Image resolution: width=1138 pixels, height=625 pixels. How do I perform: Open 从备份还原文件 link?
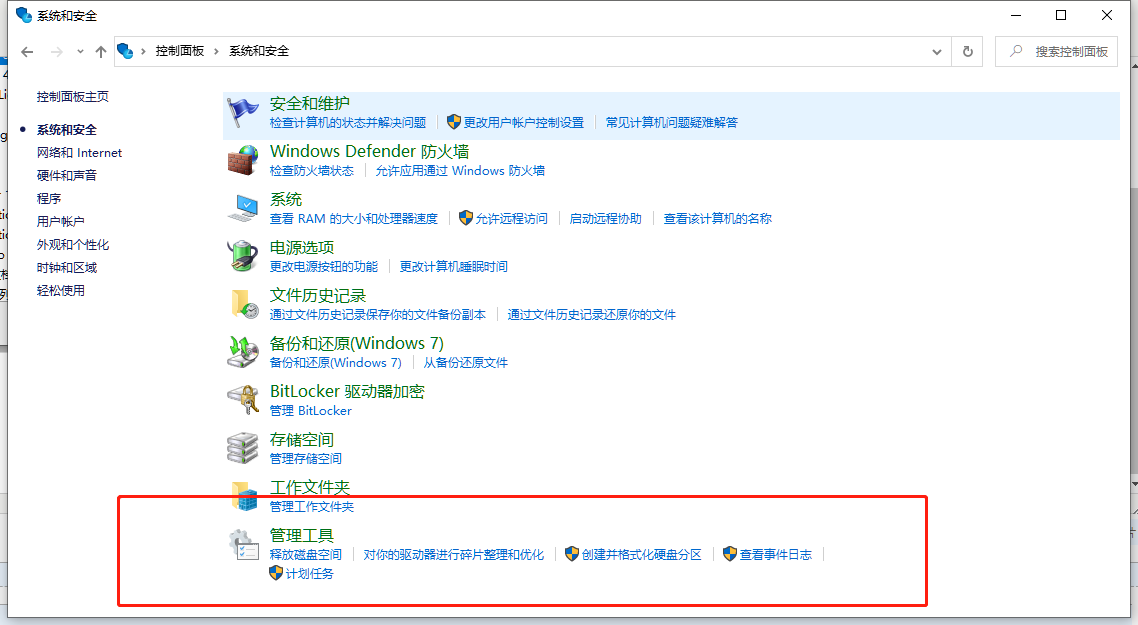(465, 362)
